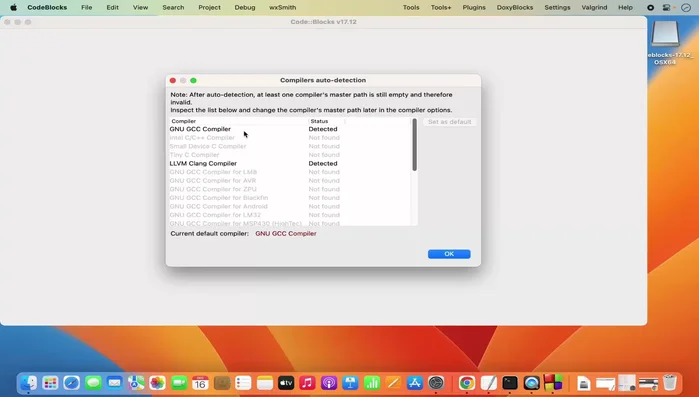The width and height of the screenshot is (699, 397).
Task: Open the Apple menu
Action: pos(13,8)
